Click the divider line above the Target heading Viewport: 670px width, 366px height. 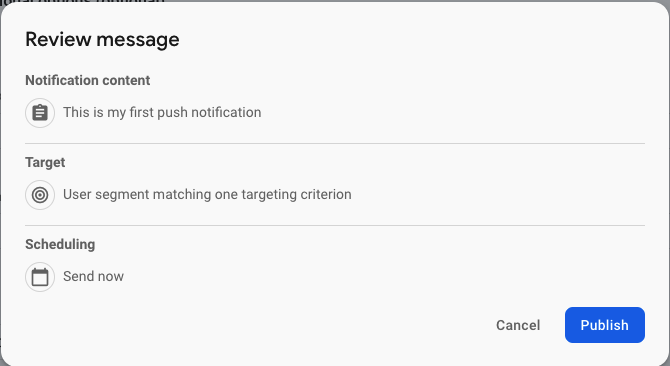[x=335, y=143]
